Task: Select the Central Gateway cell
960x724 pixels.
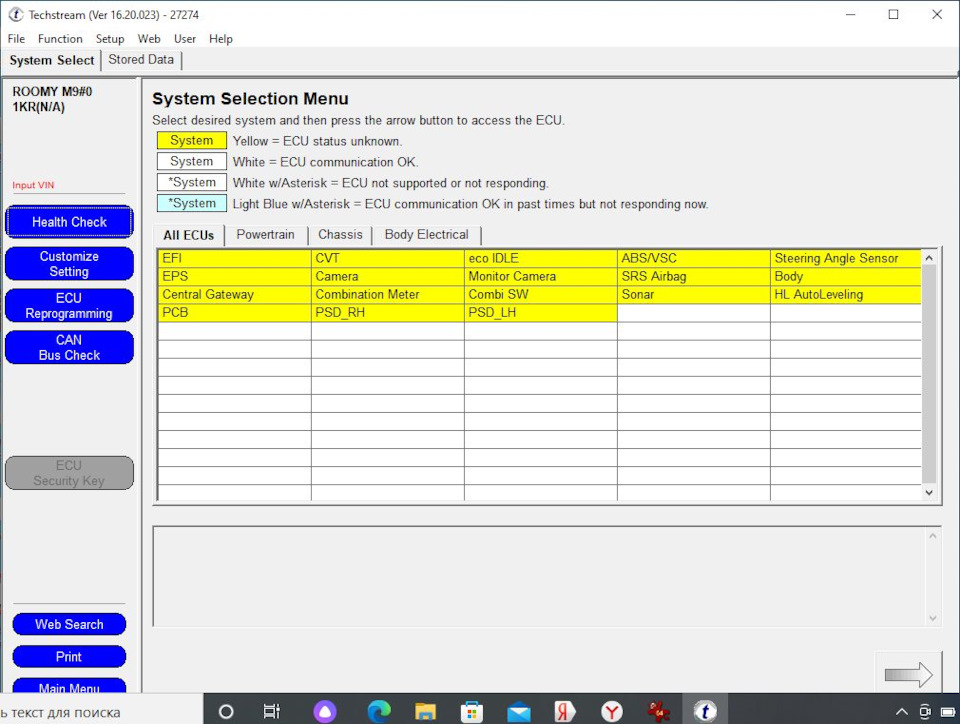Action: click(234, 294)
